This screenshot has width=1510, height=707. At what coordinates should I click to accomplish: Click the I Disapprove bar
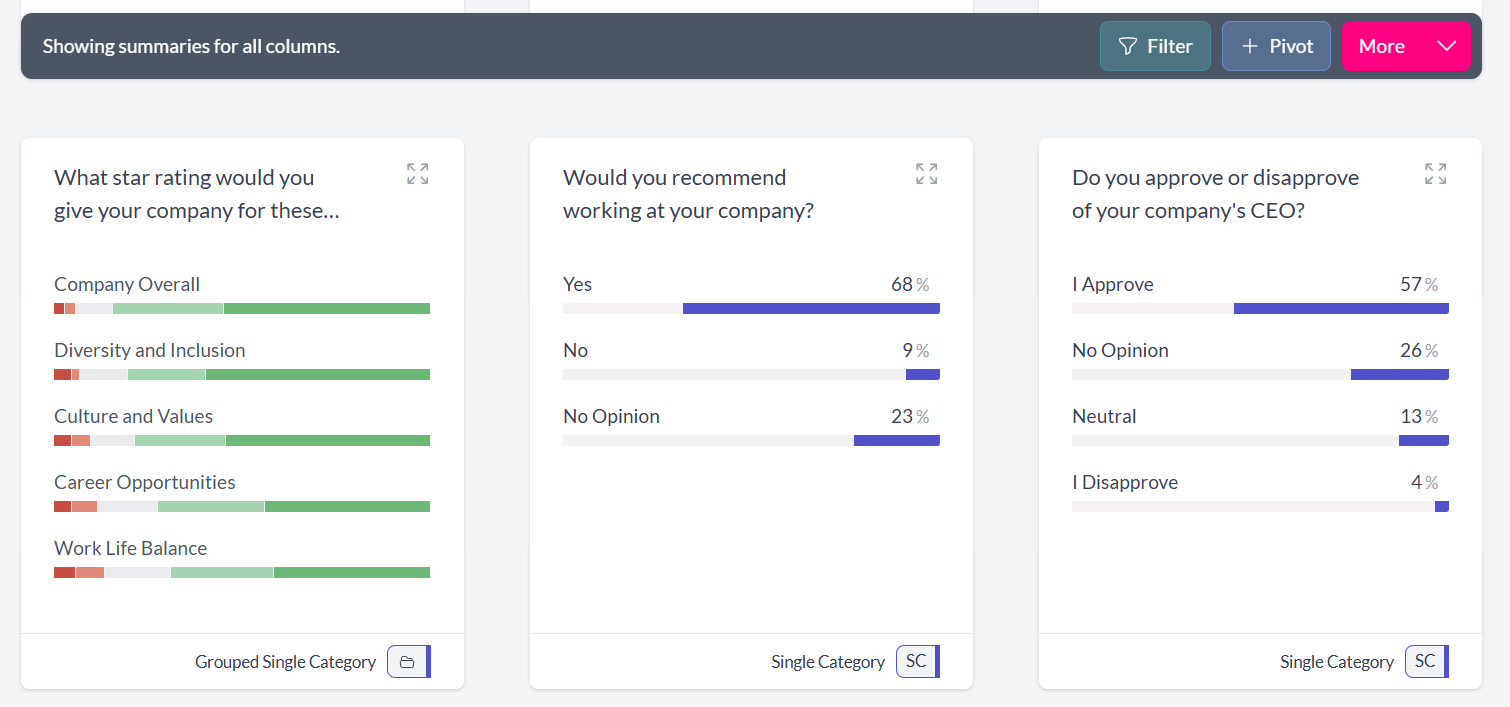click(x=1260, y=507)
